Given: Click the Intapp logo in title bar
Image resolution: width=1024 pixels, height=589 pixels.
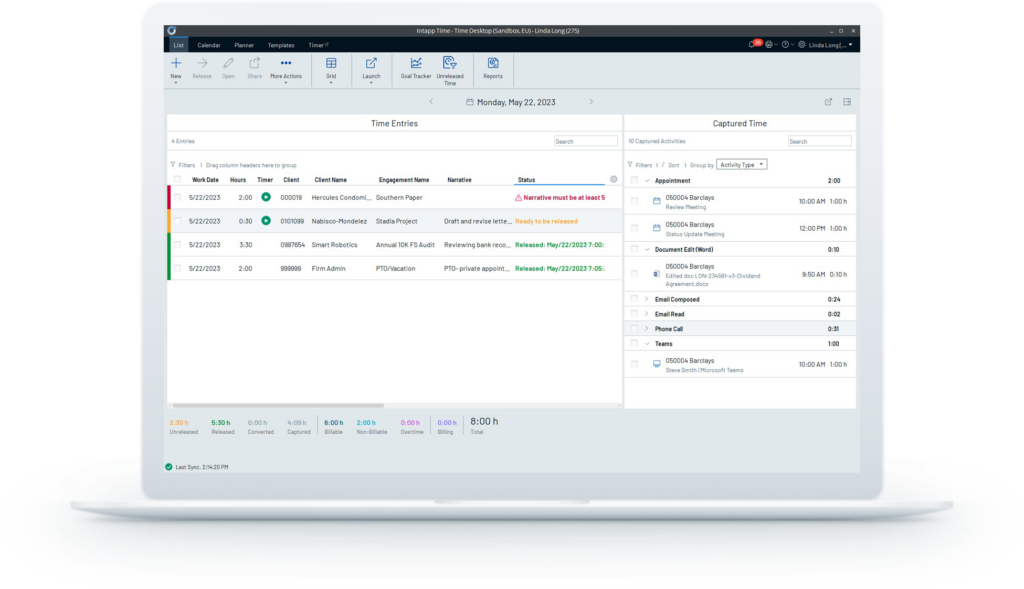Looking at the screenshot, I should coord(172,31).
